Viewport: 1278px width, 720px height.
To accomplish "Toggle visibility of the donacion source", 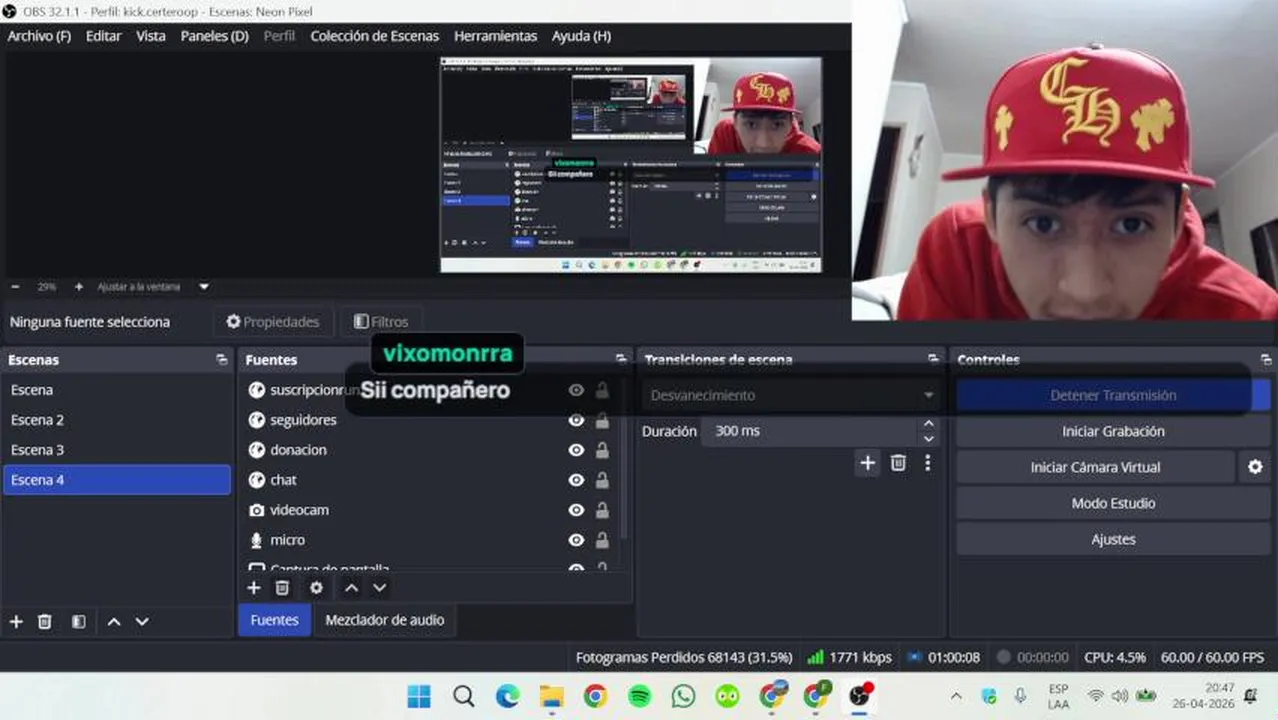I will [x=576, y=450].
